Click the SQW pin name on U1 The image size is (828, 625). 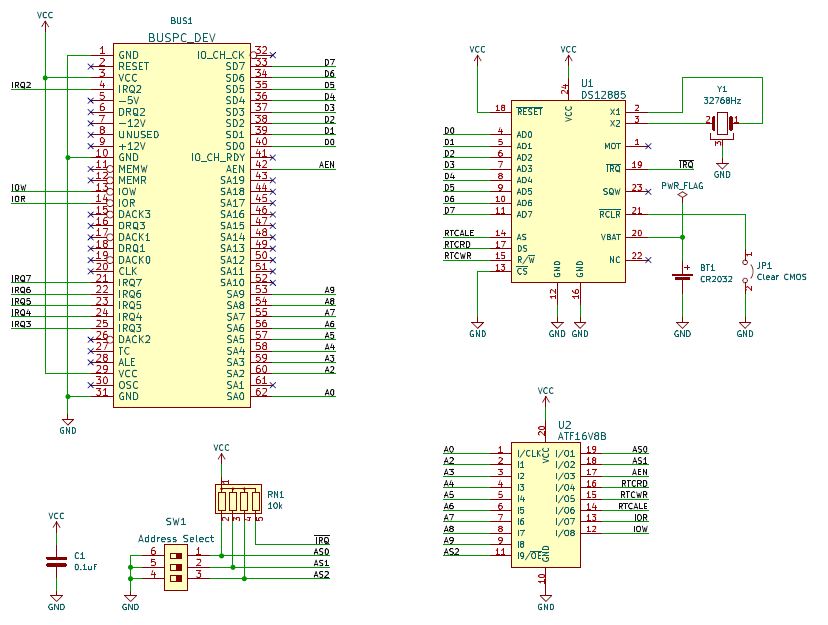click(x=611, y=192)
